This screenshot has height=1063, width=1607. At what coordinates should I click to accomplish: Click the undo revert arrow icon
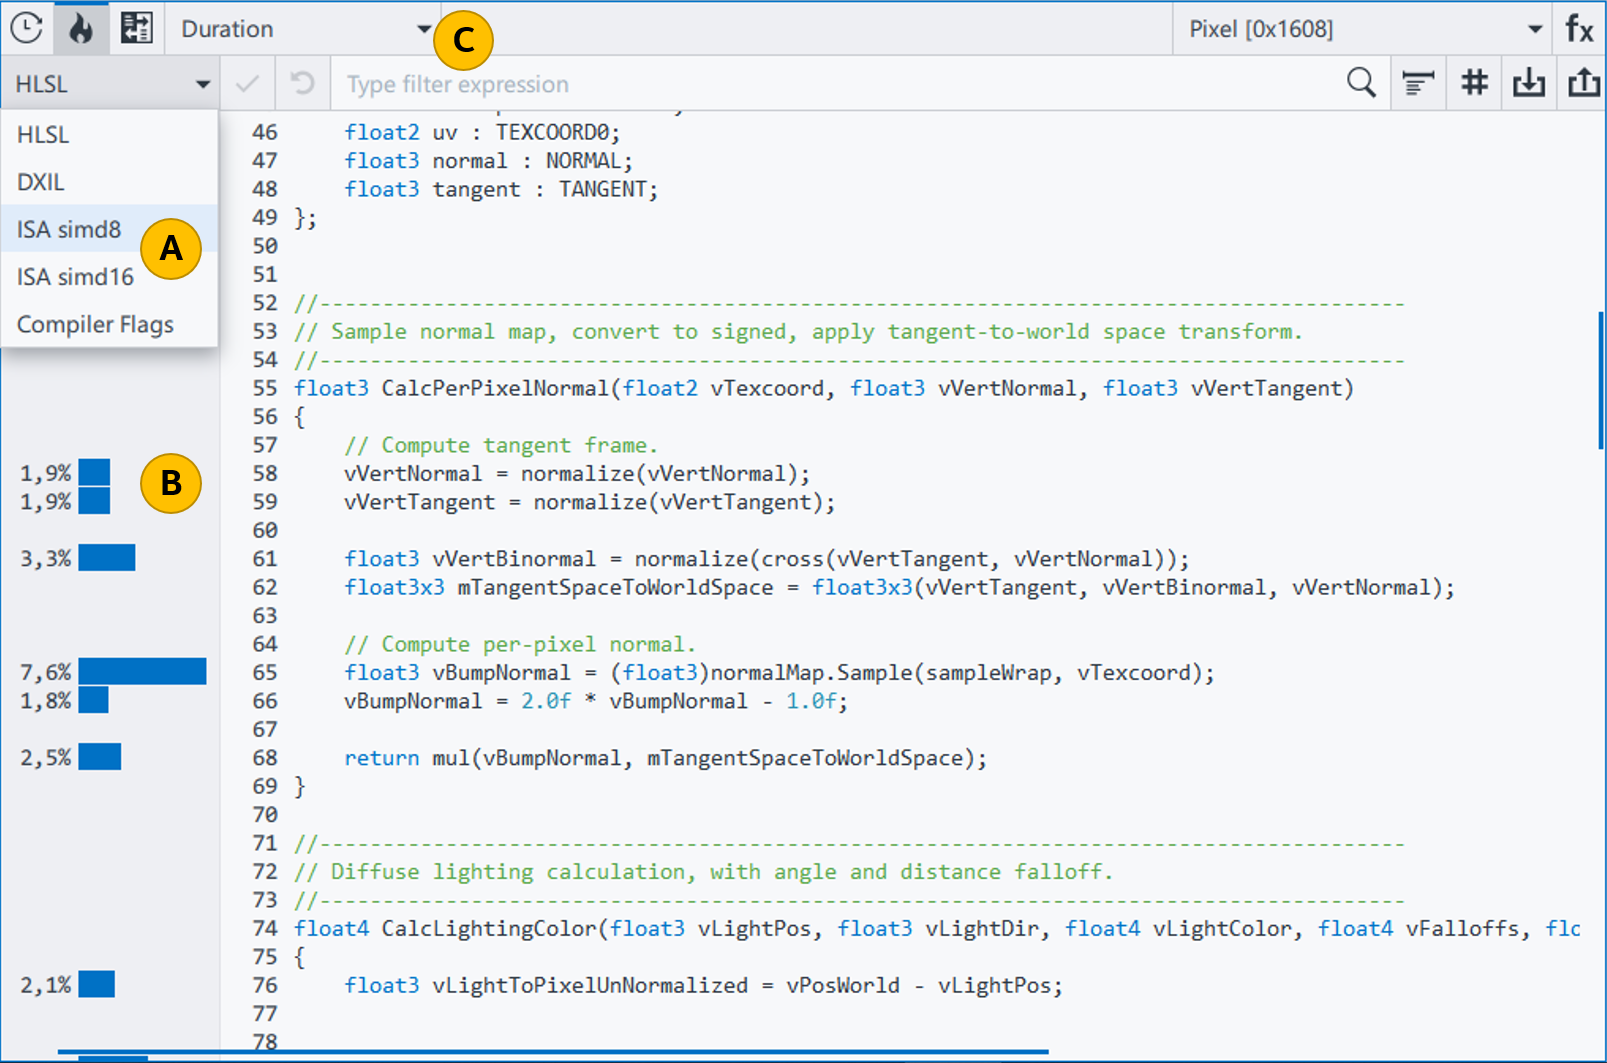click(302, 84)
